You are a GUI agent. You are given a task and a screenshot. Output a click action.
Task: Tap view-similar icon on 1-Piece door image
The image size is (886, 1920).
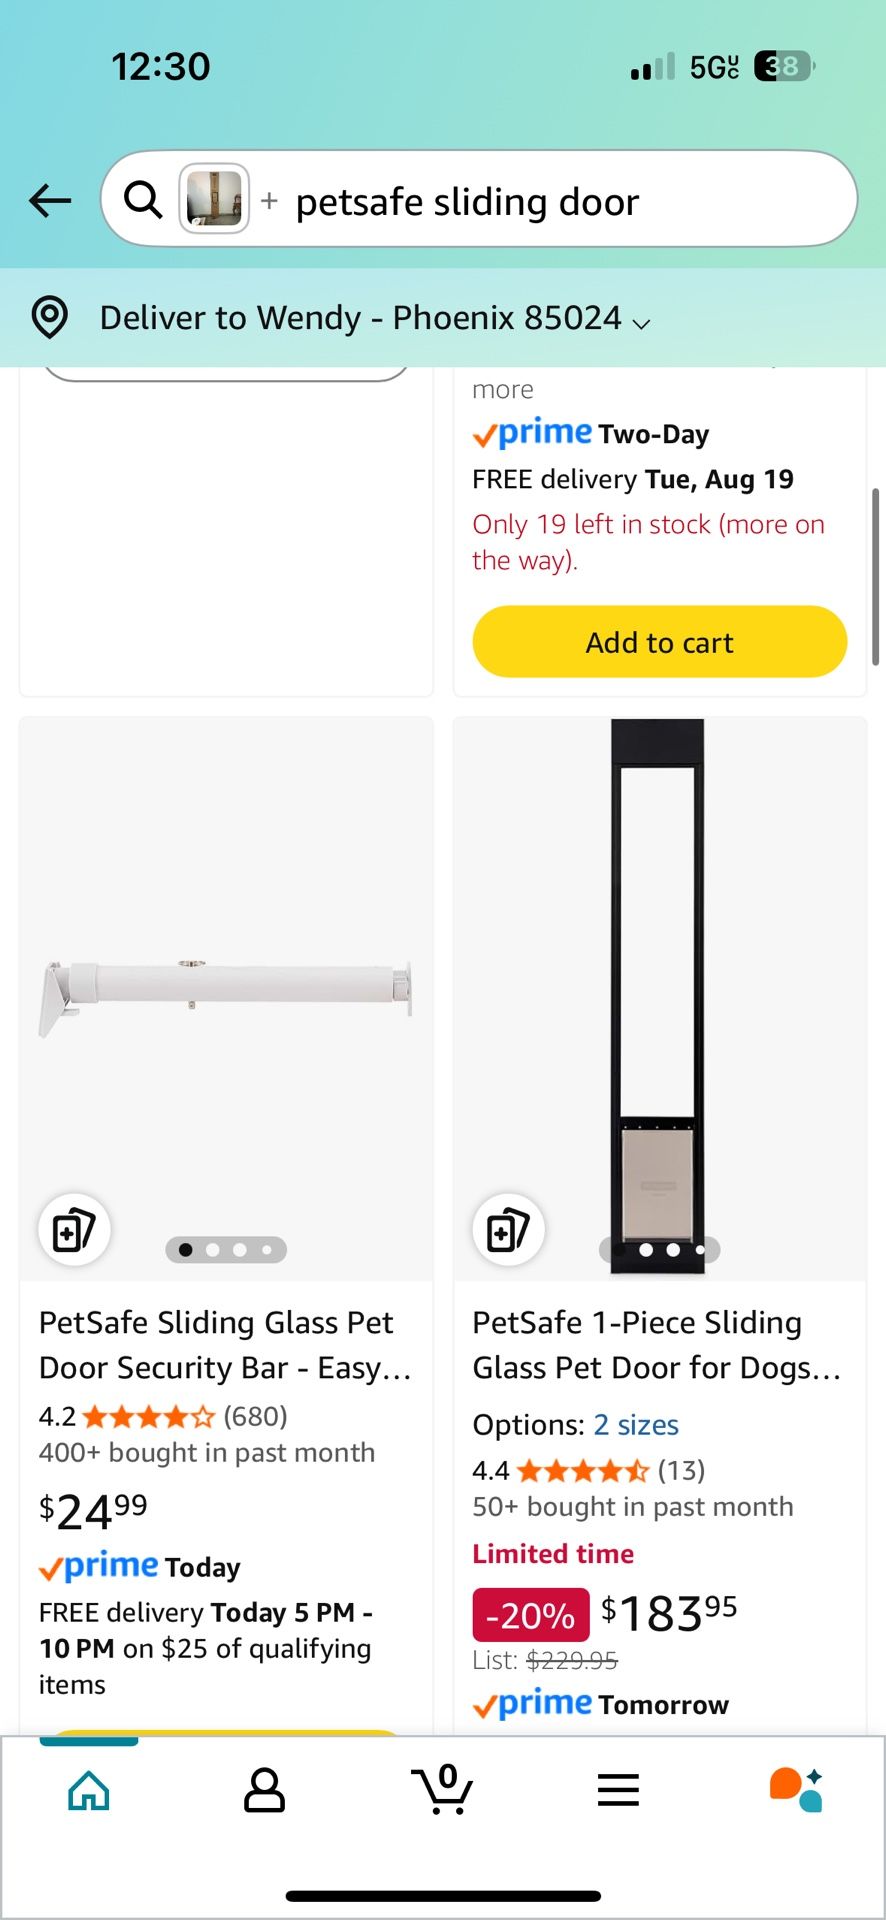click(508, 1230)
